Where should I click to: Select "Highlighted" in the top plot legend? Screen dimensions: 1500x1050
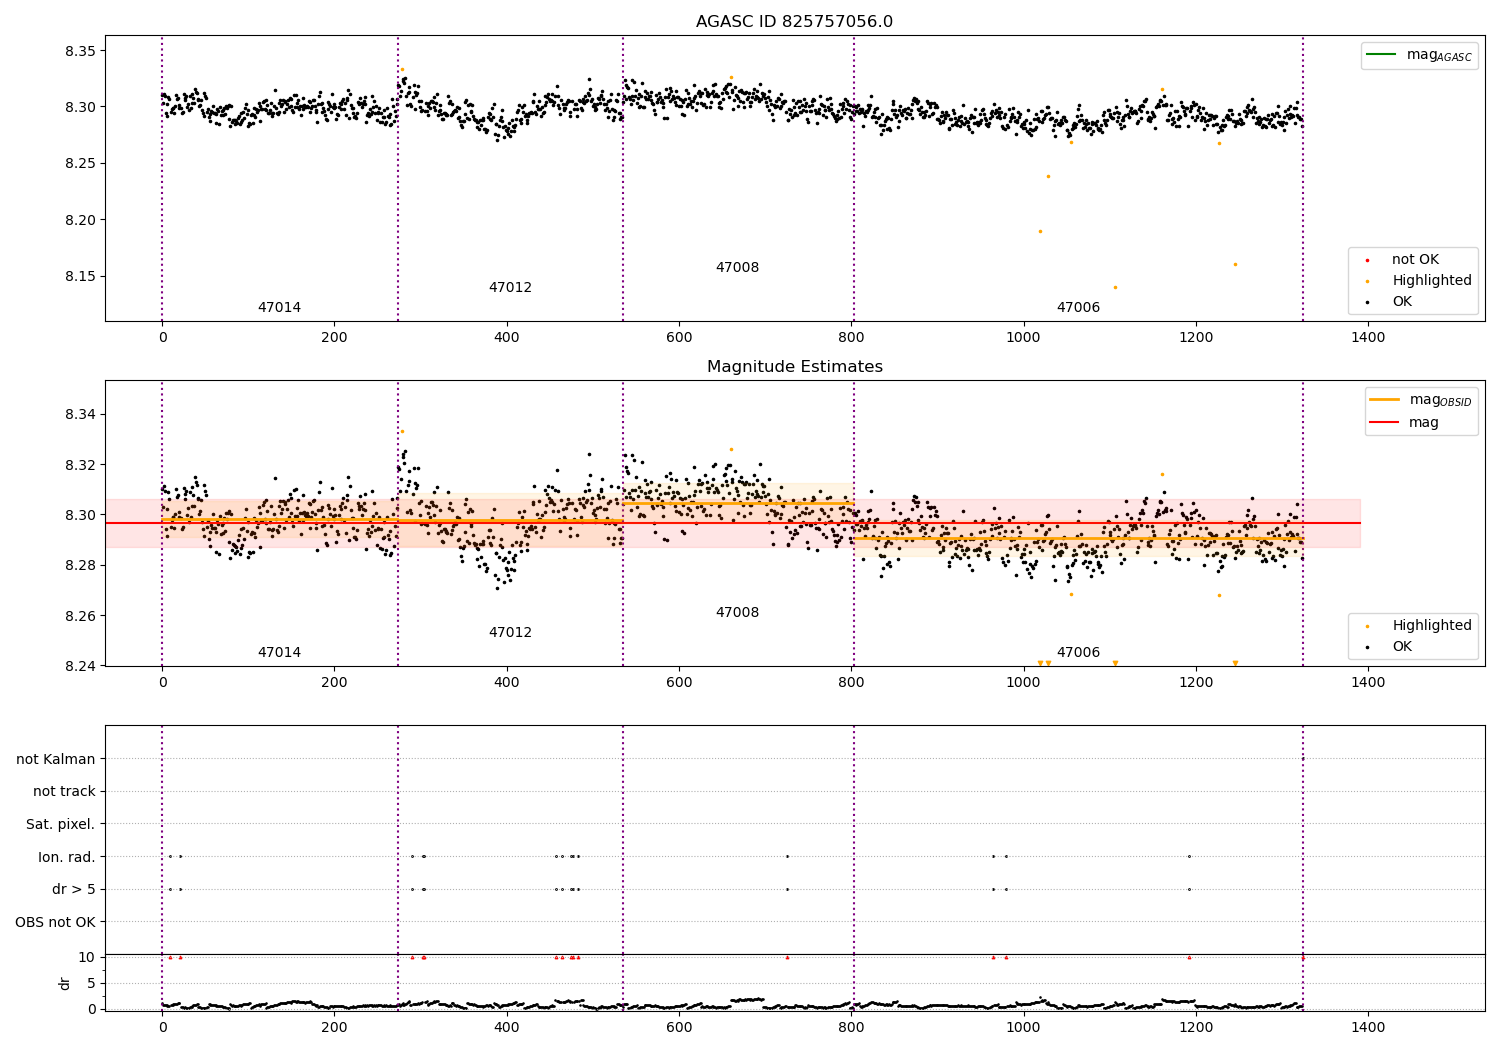pos(1432,281)
